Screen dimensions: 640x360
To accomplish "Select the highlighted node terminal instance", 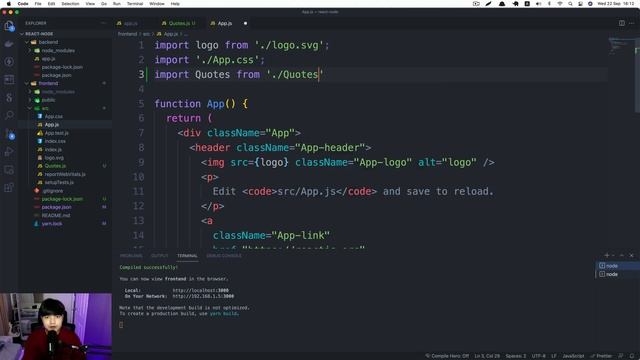I will tap(617, 266).
